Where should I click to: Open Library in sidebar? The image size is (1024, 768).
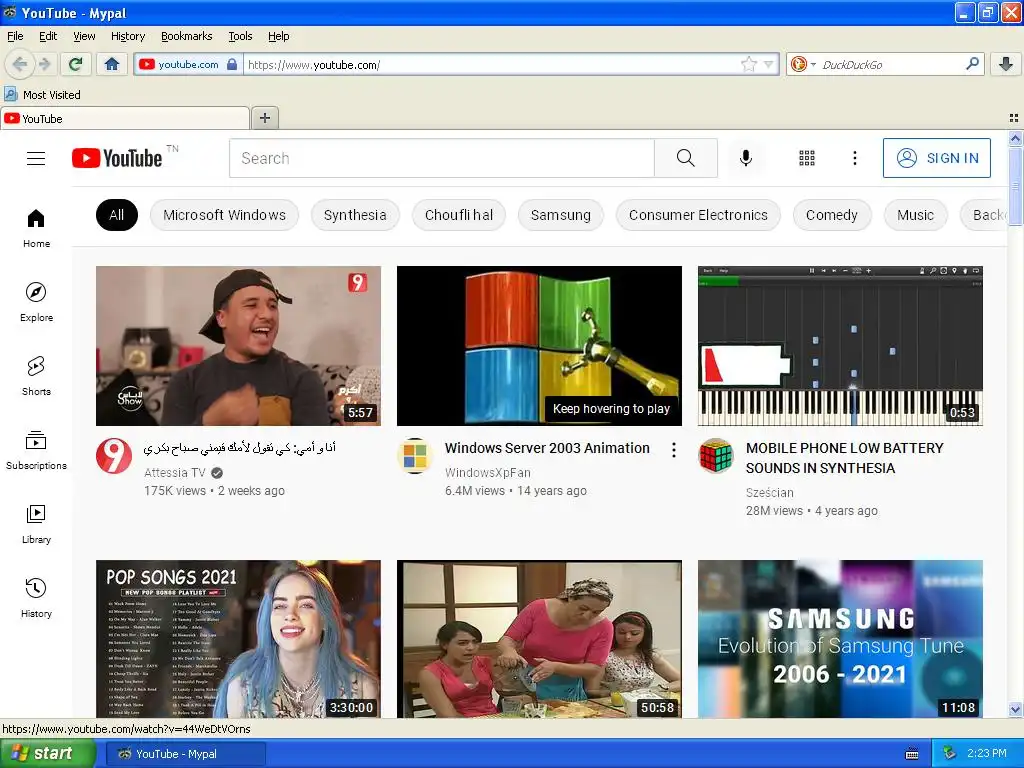[x=36, y=524]
